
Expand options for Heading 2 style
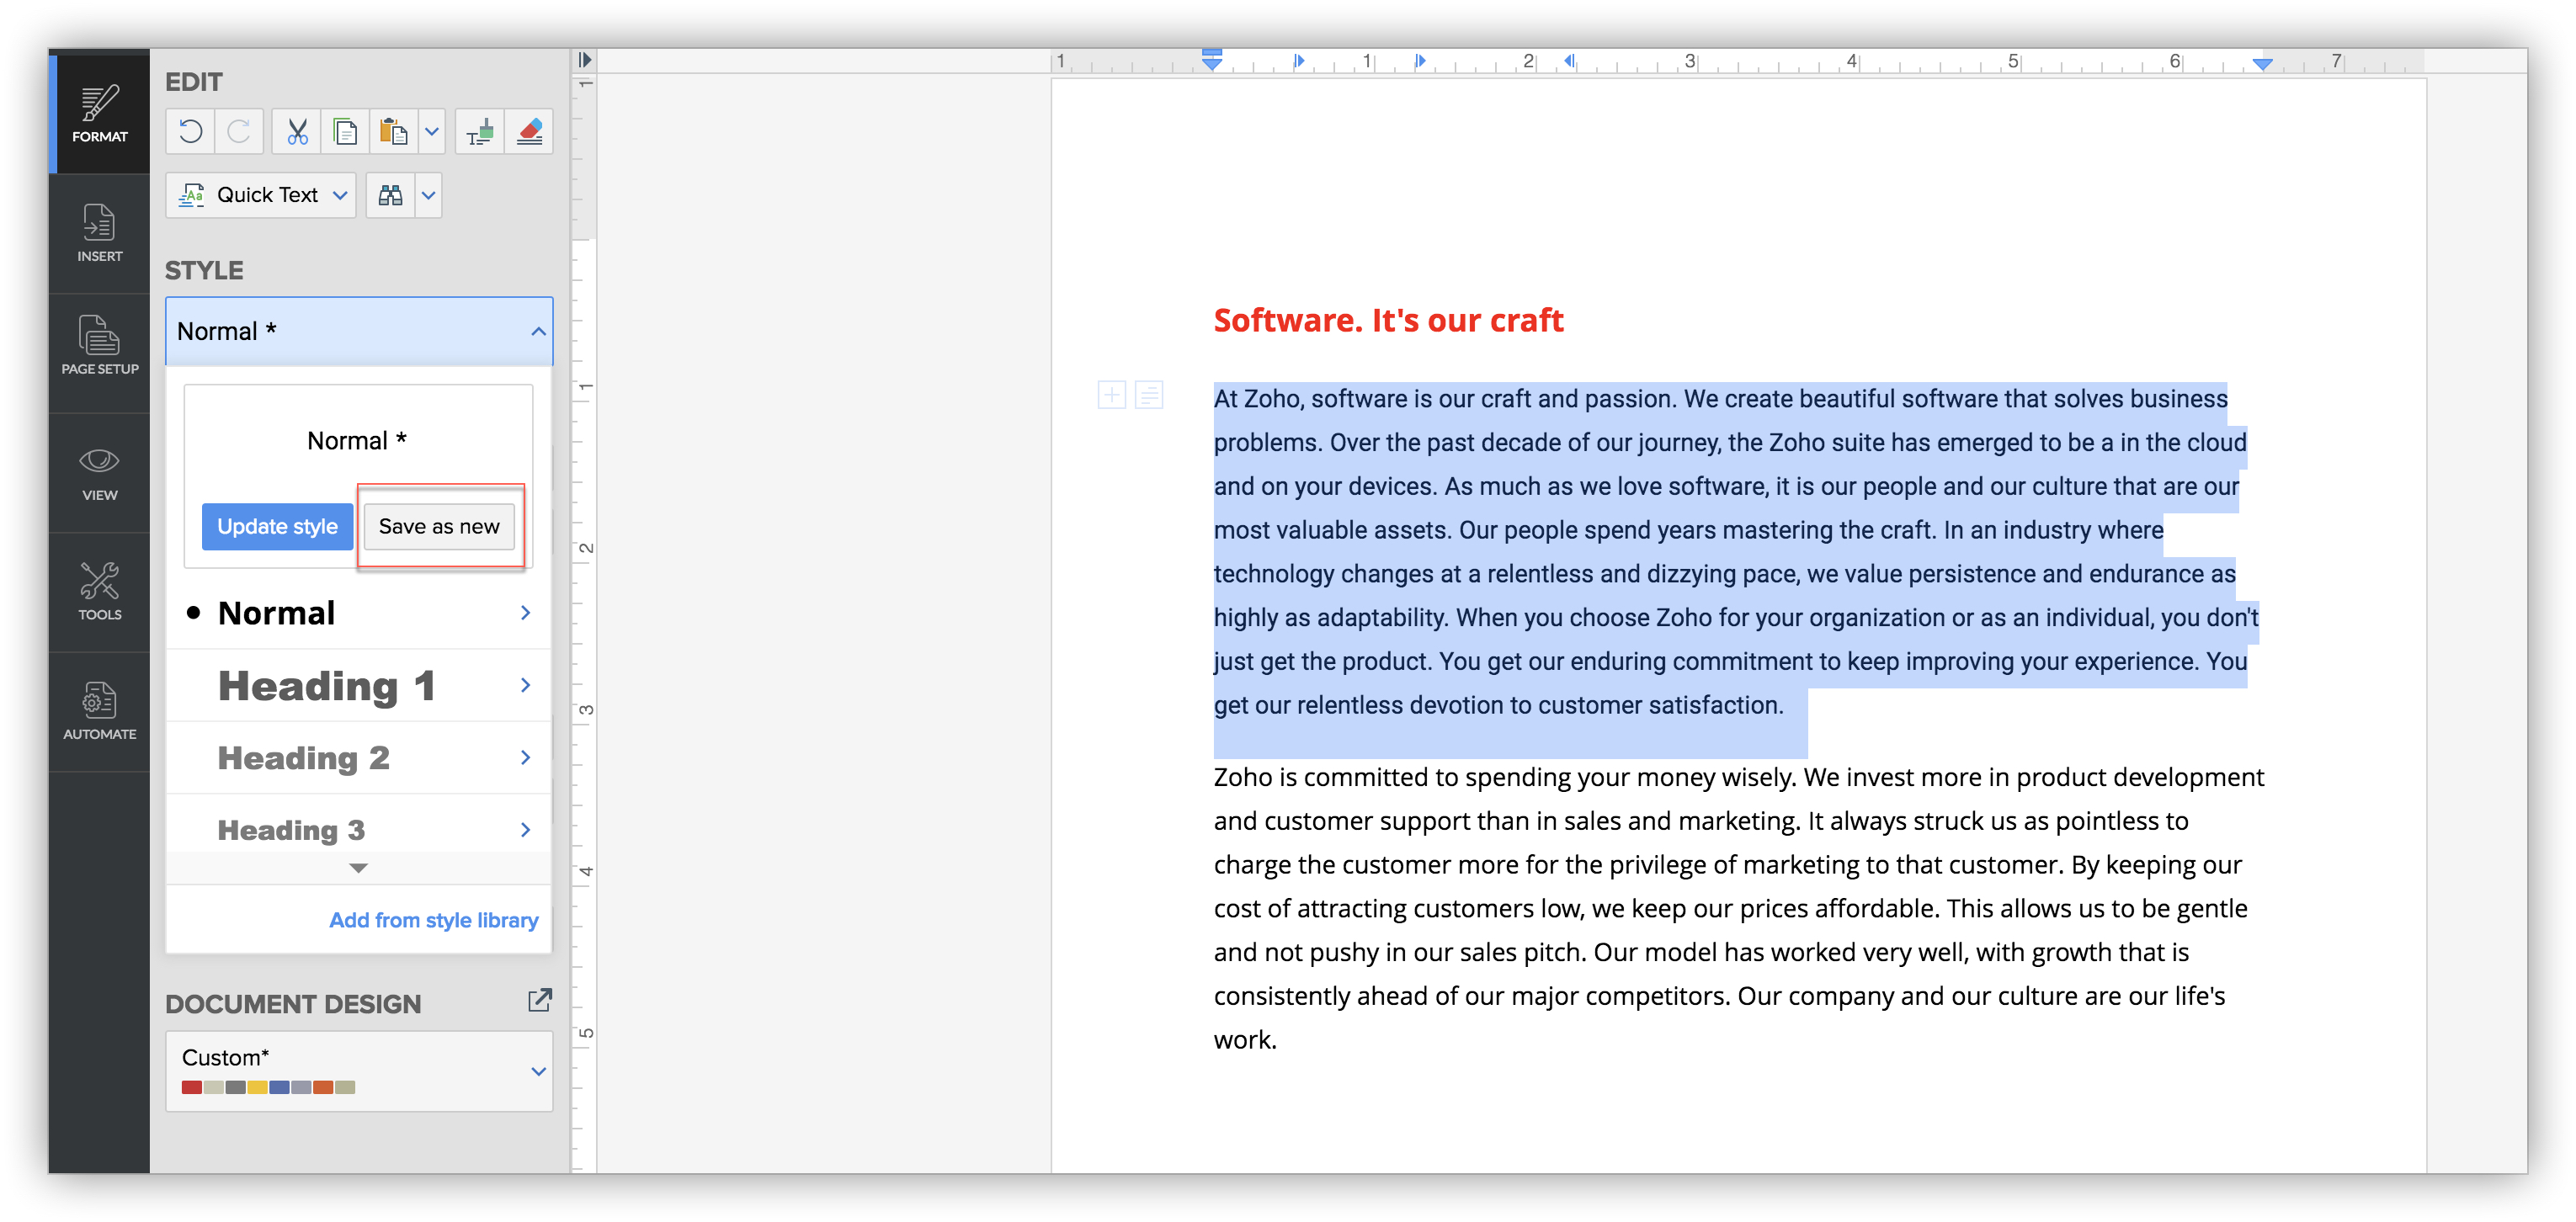point(525,758)
